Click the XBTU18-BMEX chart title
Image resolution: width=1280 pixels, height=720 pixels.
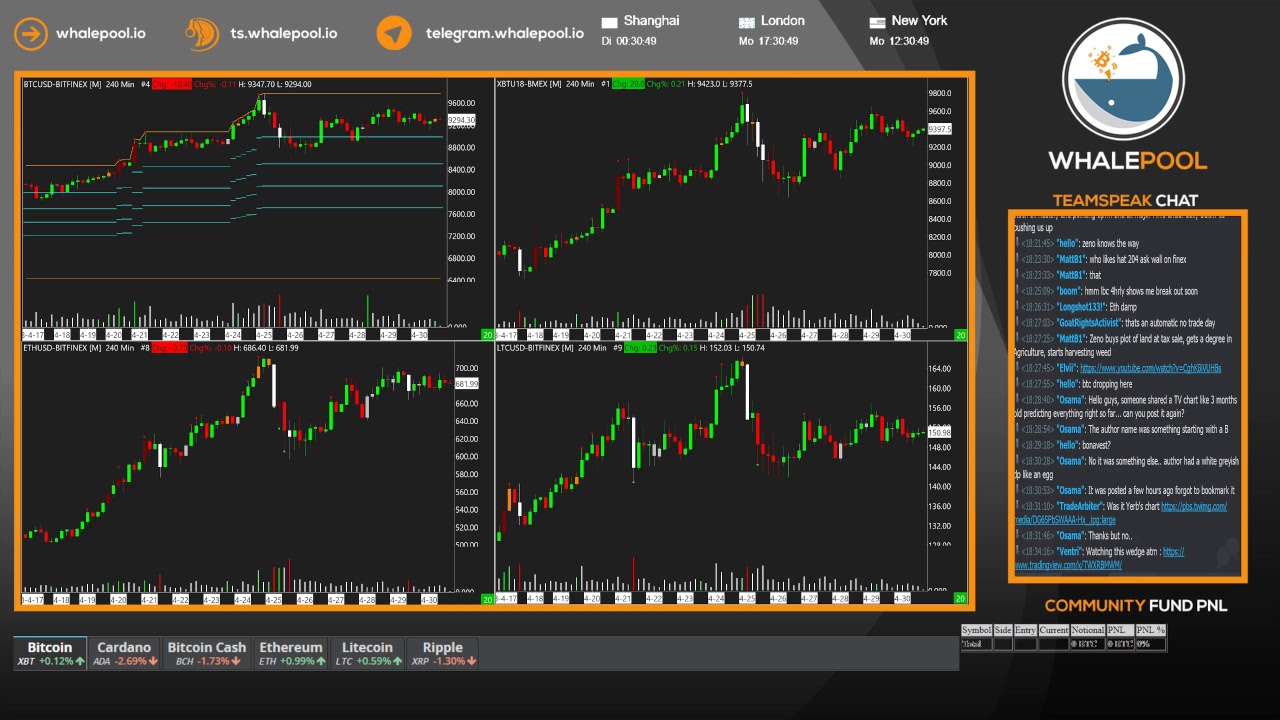tap(528, 84)
